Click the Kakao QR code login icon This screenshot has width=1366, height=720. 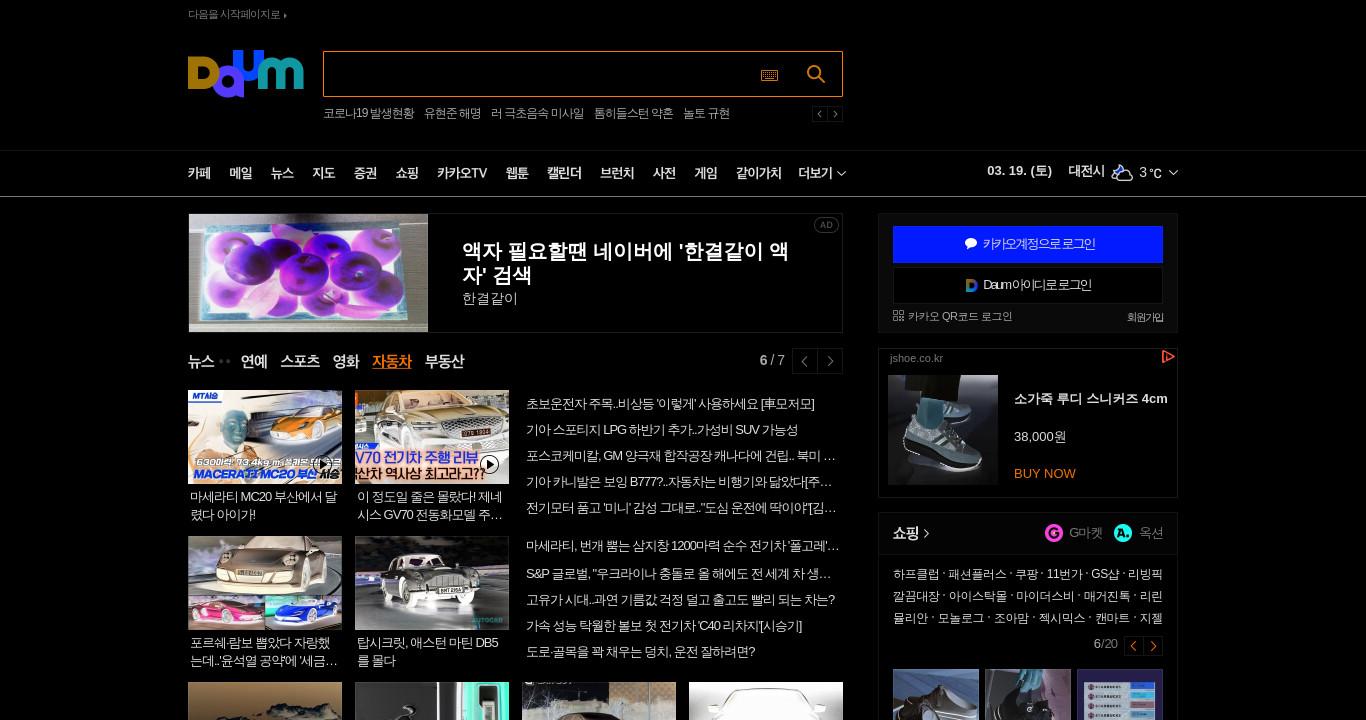click(898, 316)
